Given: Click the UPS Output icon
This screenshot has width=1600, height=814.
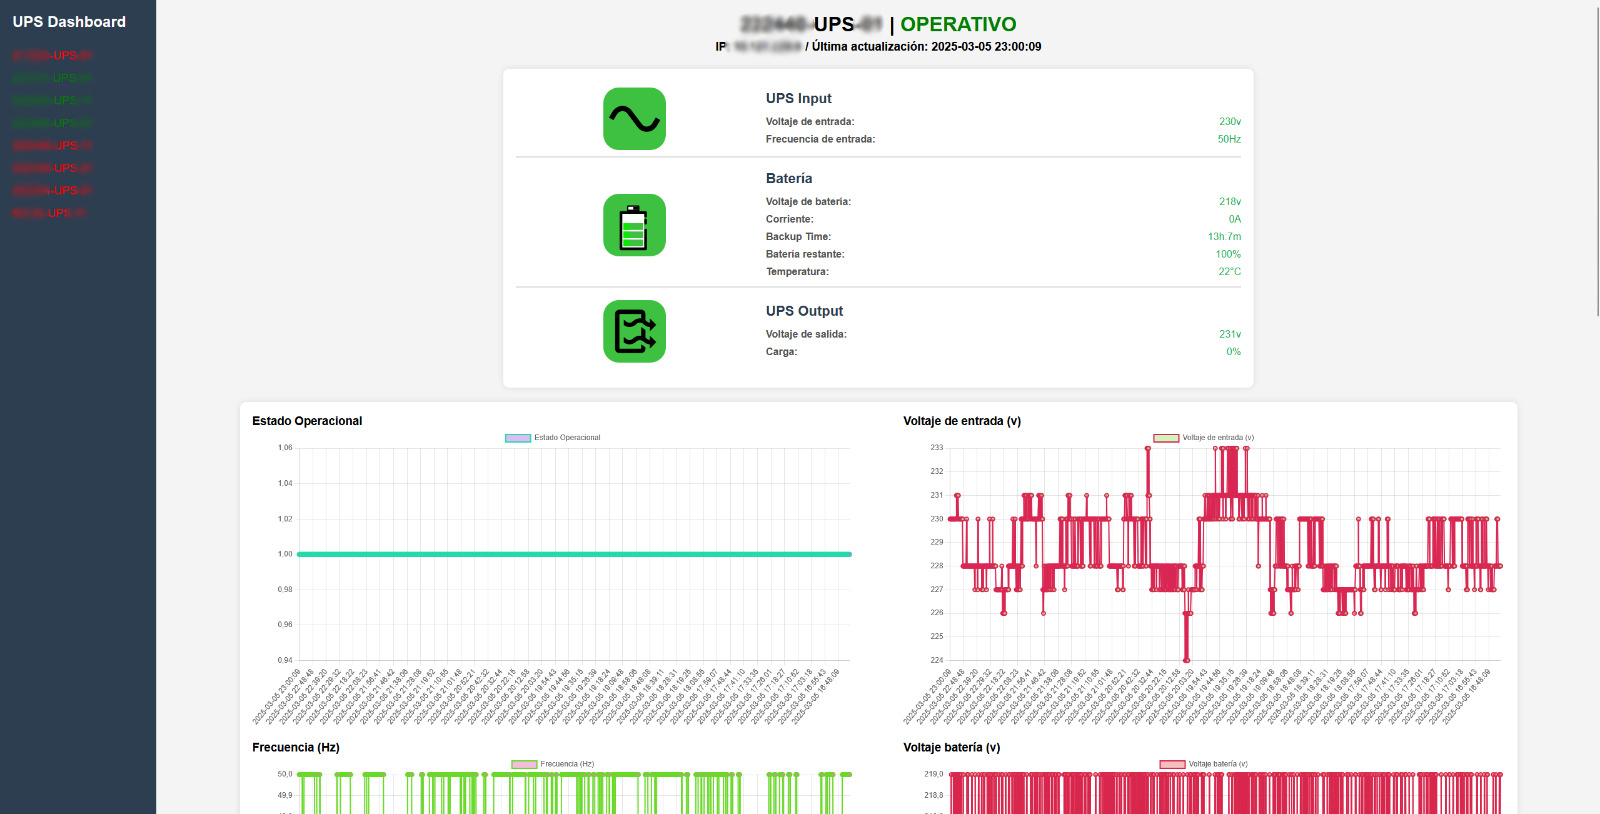Looking at the screenshot, I should tap(634, 331).
